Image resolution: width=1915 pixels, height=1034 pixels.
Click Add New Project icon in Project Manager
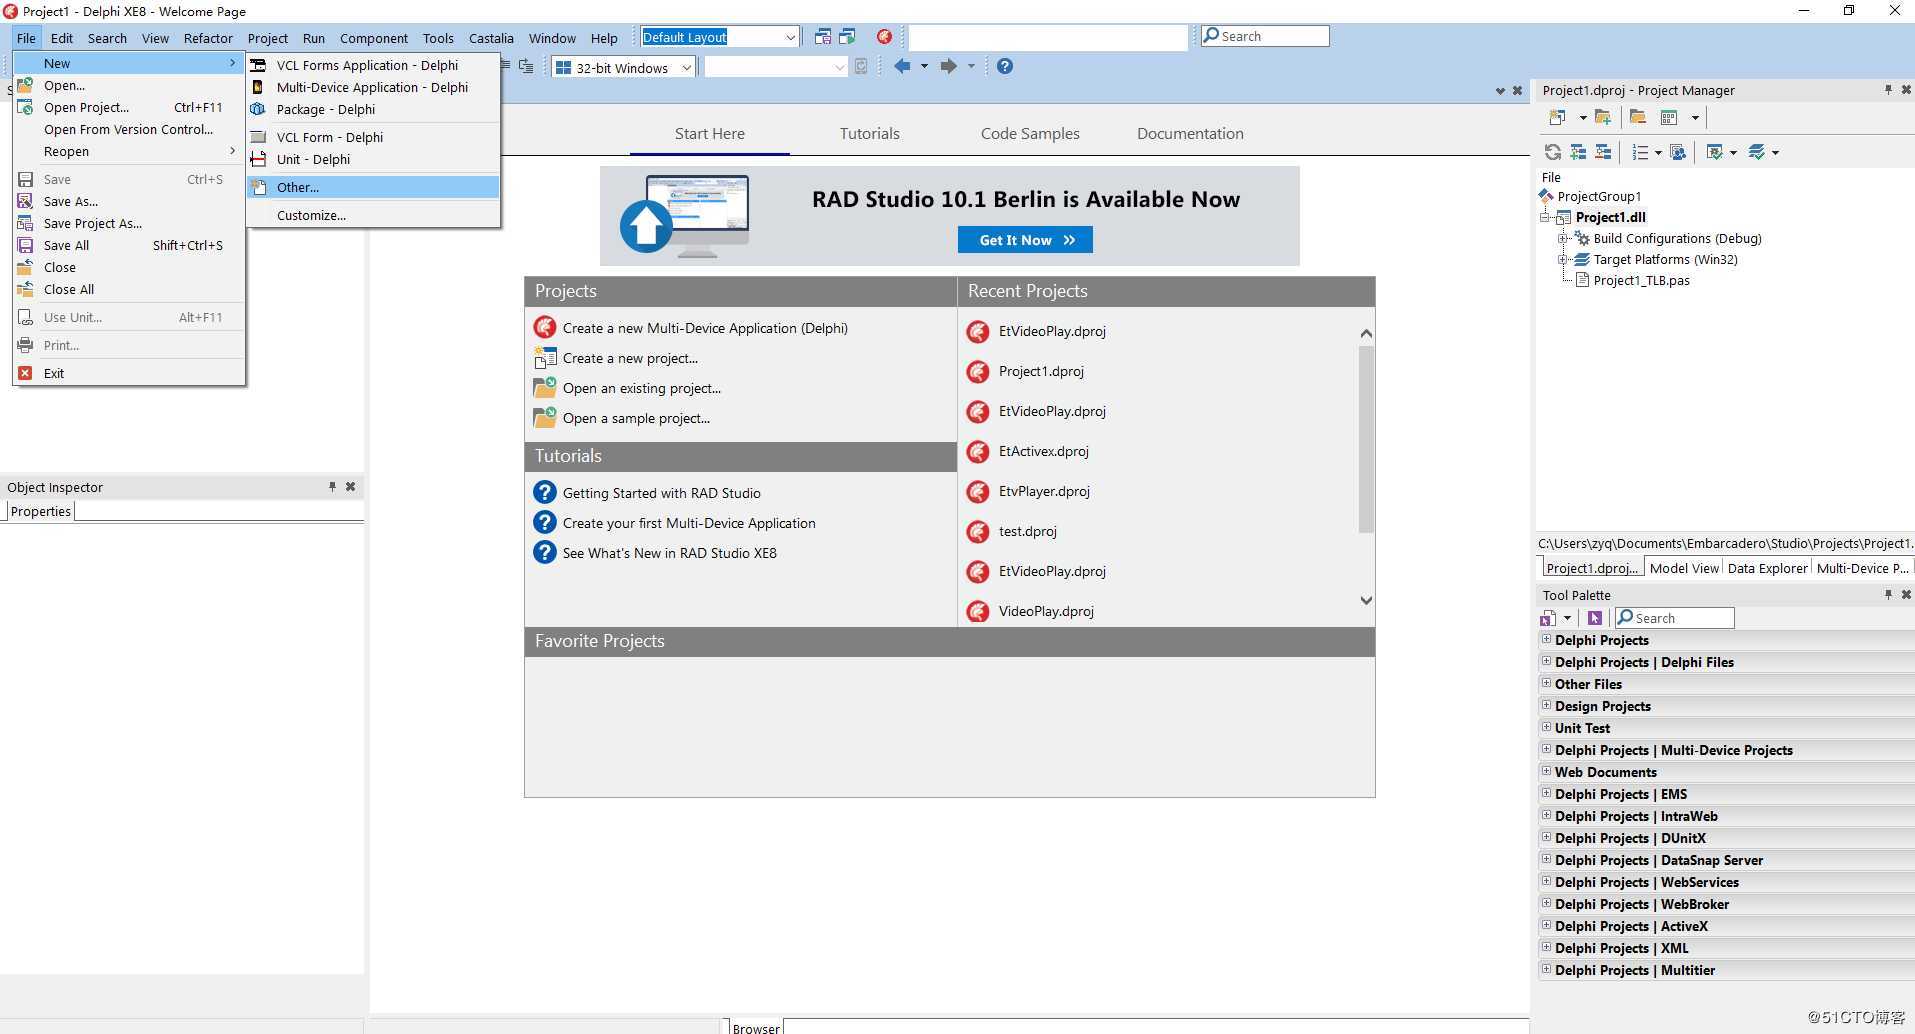point(1557,118)
